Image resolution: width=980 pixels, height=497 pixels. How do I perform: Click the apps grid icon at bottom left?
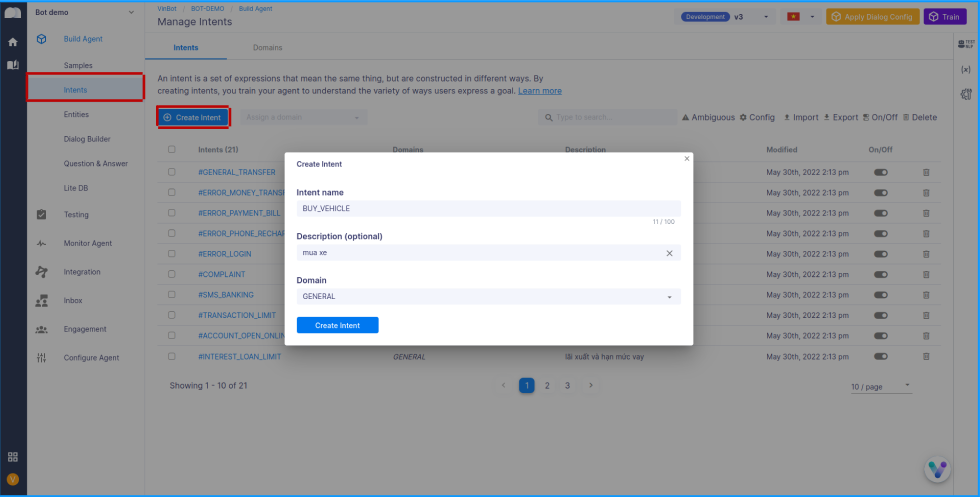pos(13,457)
